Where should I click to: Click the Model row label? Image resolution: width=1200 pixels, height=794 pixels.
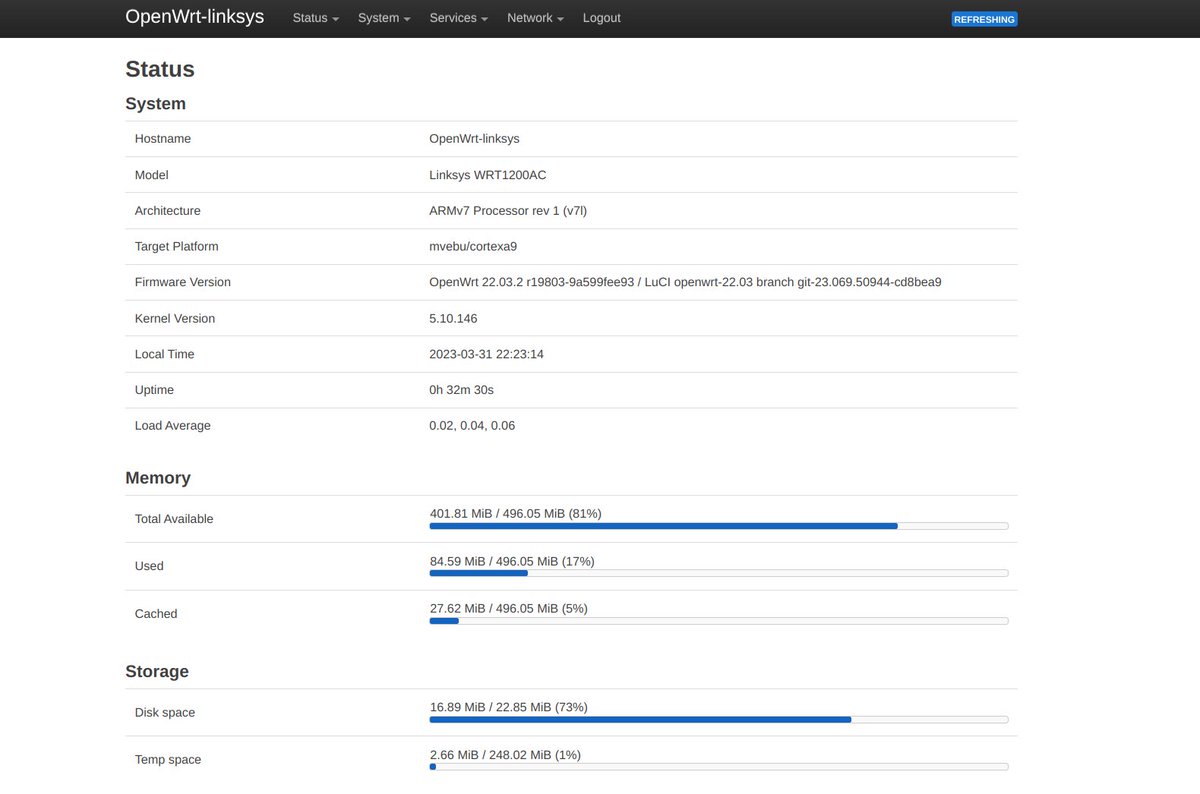coord(152,175)
